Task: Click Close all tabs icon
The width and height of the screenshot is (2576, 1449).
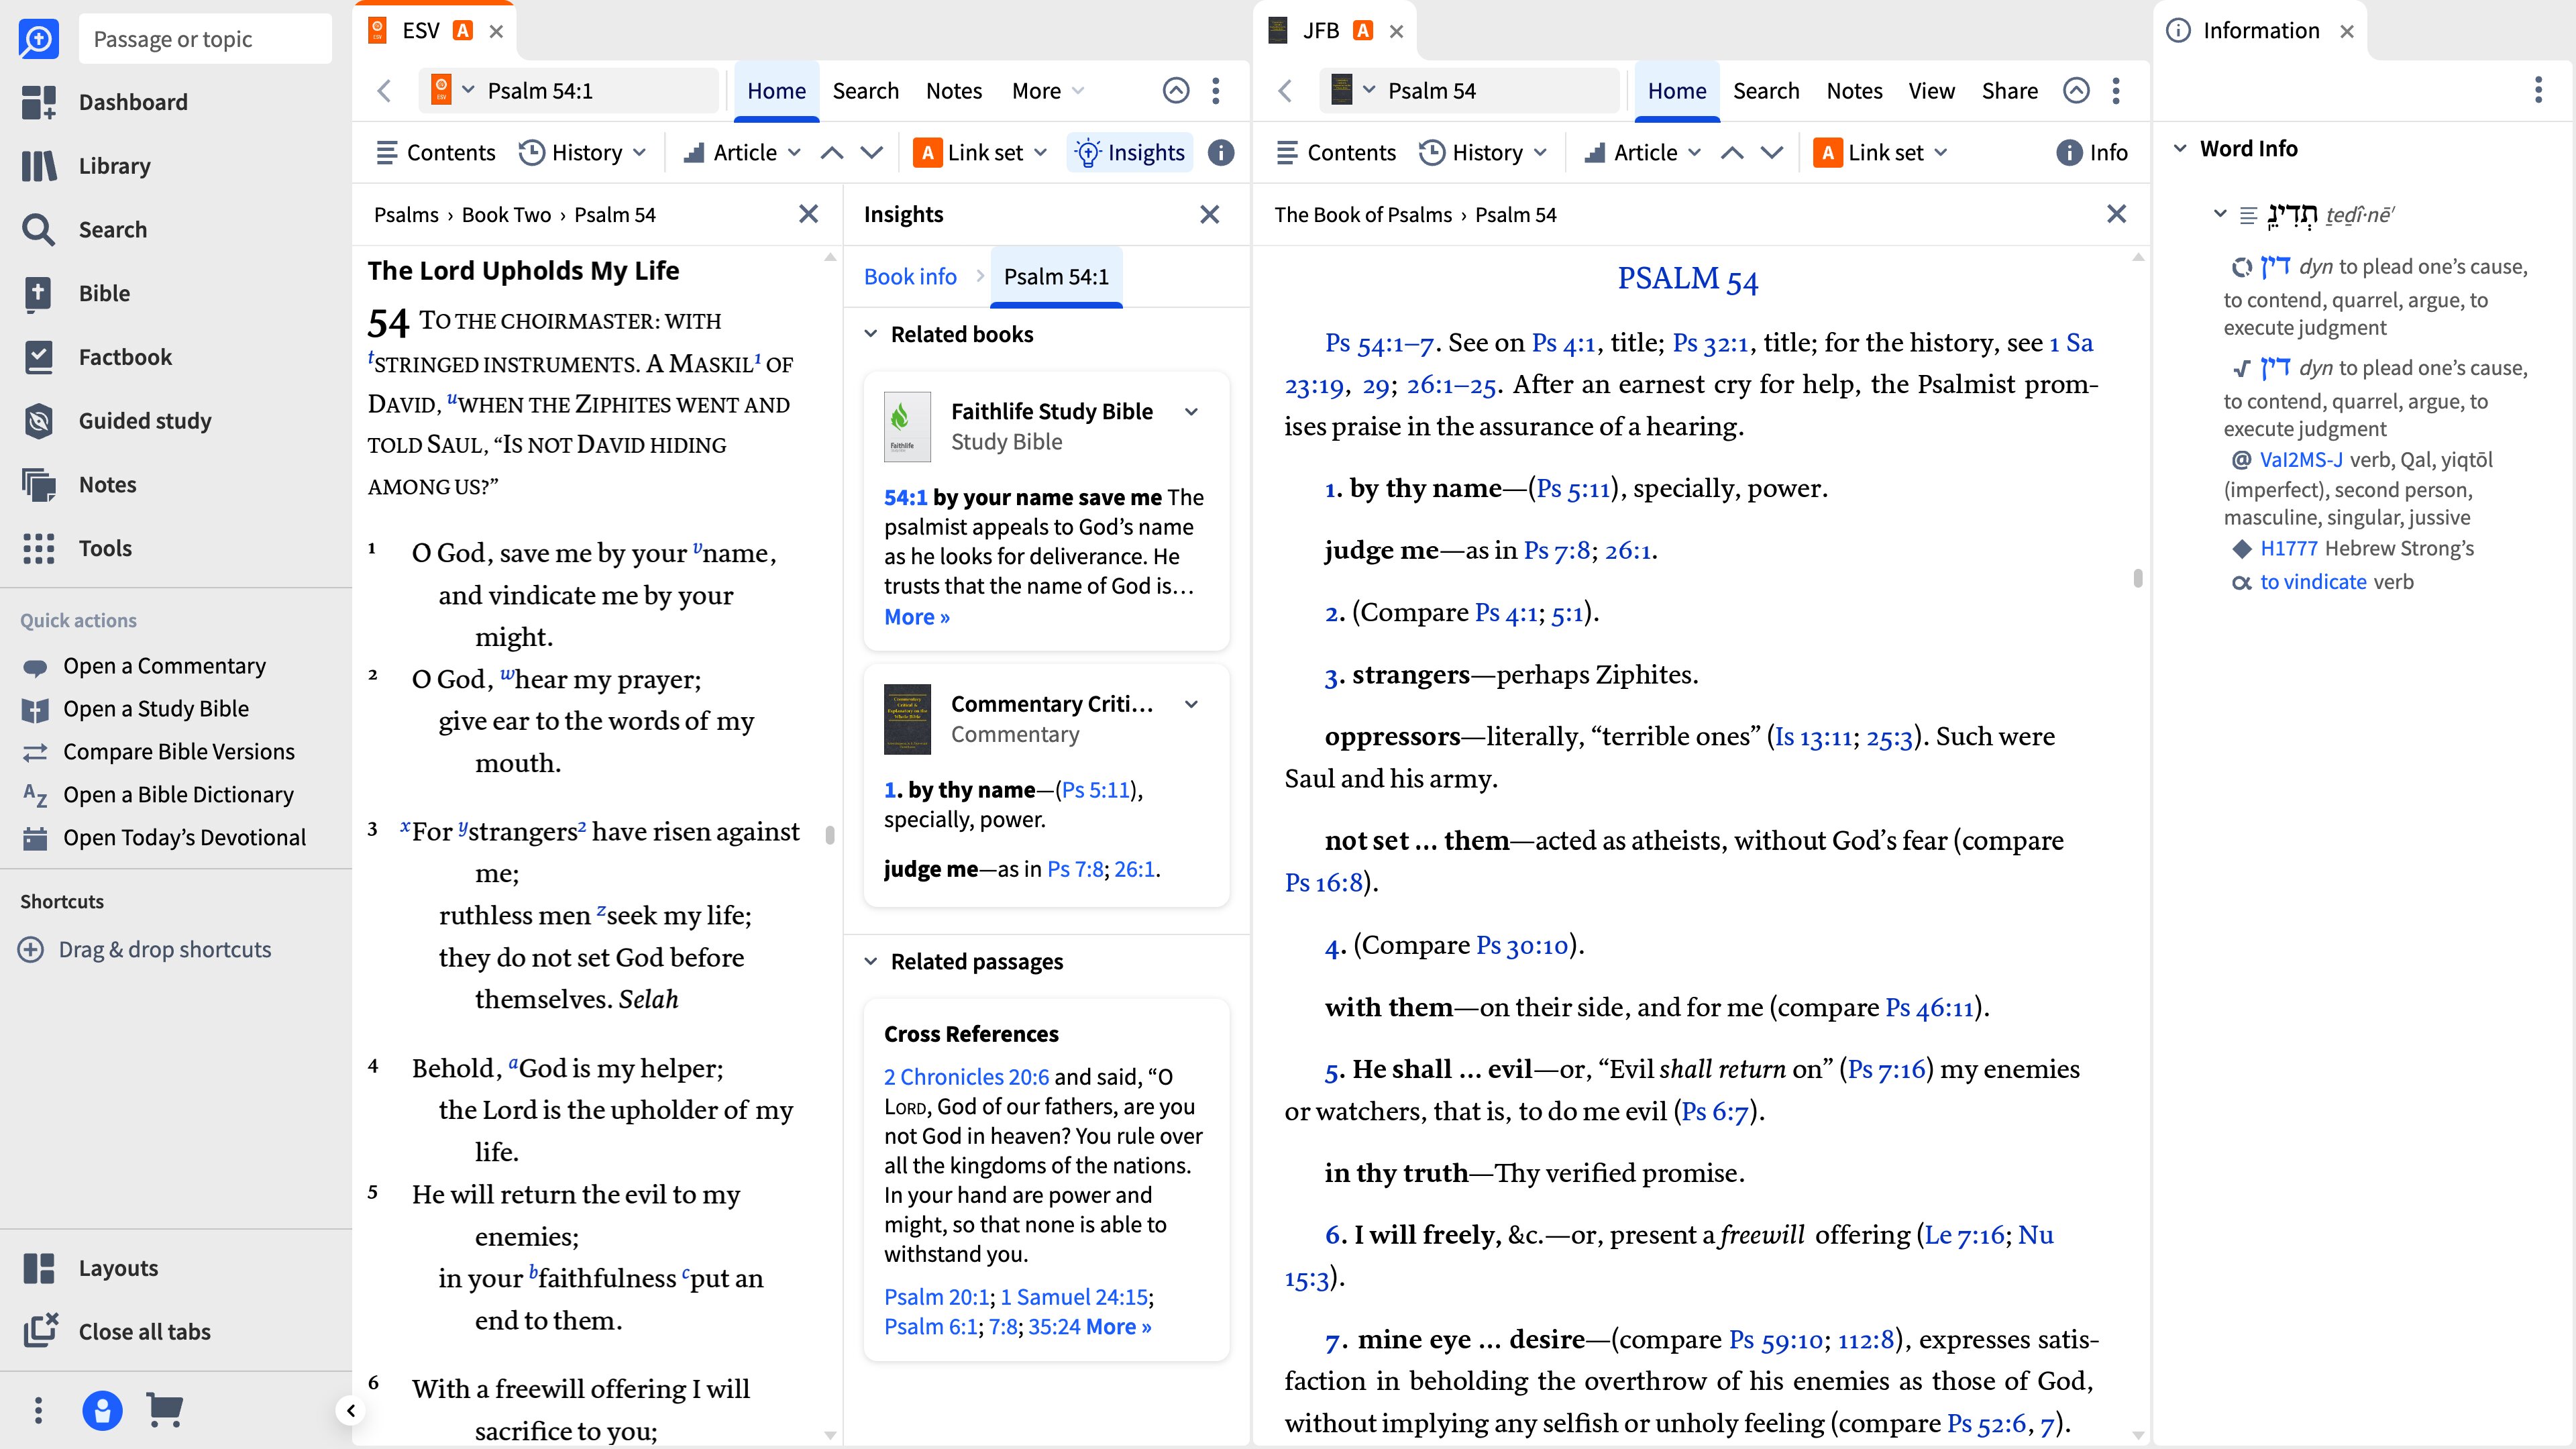Action: (40, 1331)
